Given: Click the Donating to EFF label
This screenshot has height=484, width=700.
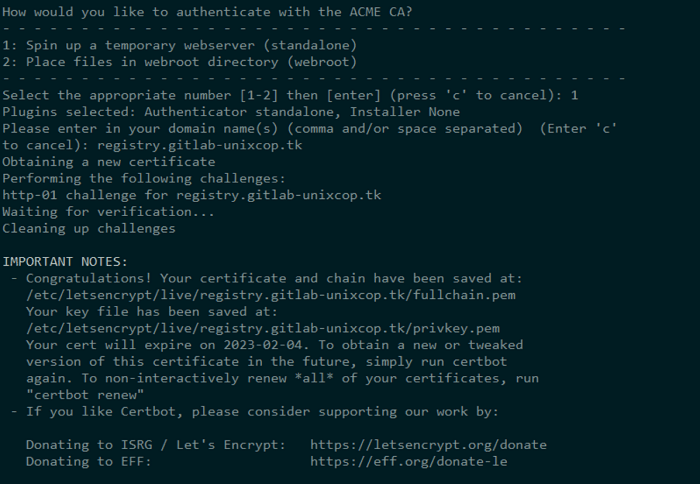Looking at the screenshot, I should 89,461.
